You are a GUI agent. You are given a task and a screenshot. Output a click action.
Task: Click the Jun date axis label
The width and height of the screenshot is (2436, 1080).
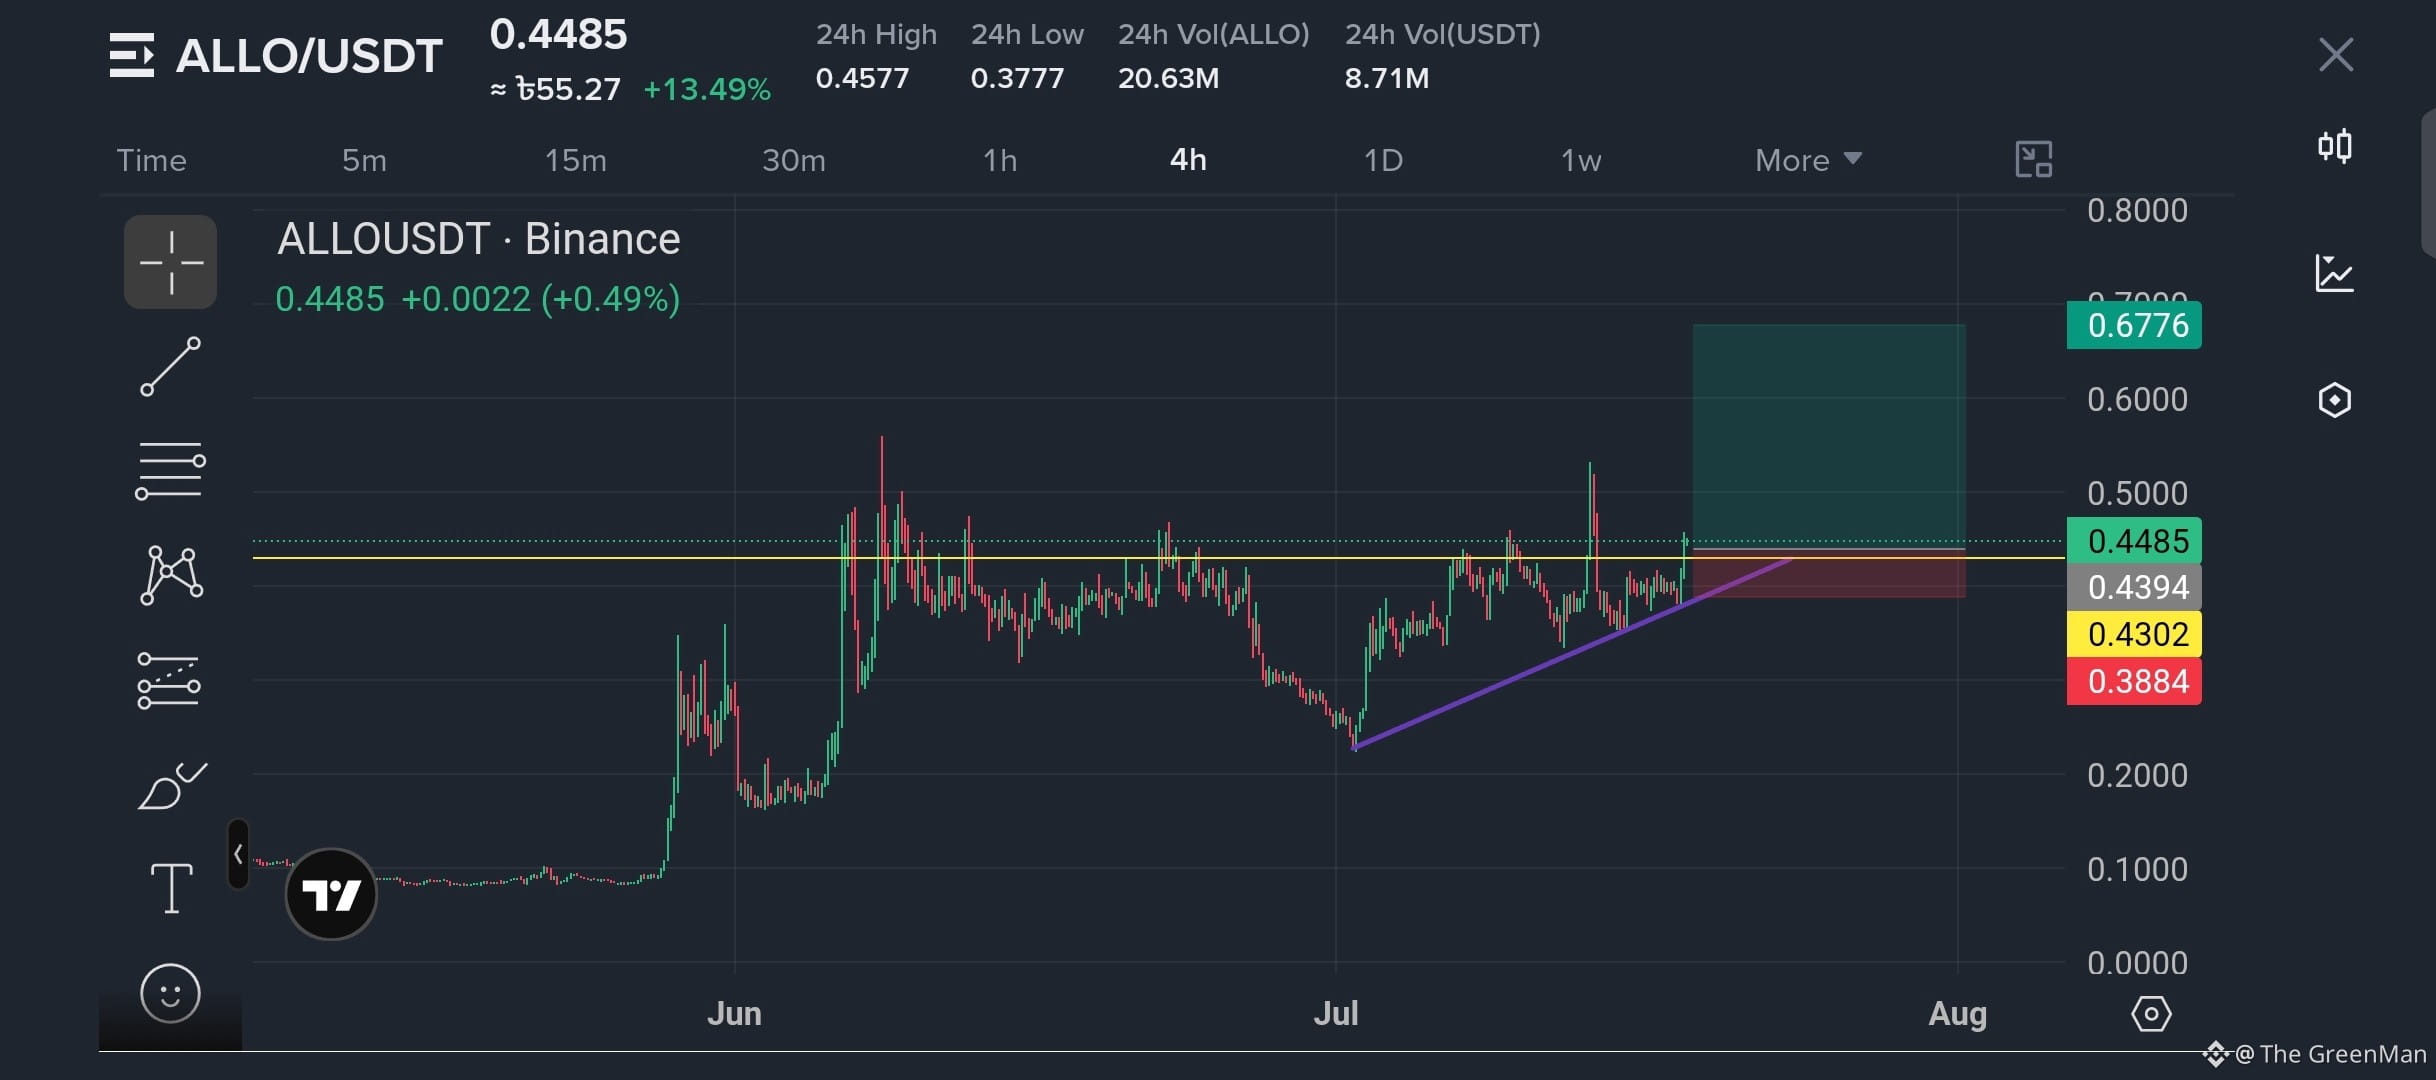click(x=734, y=1014)
